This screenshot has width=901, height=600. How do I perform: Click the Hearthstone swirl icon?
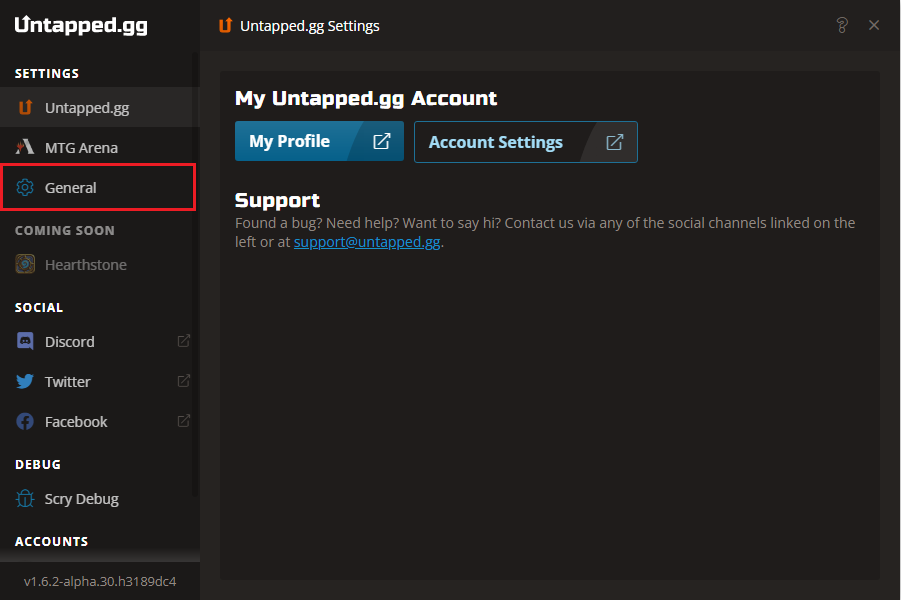point(25,264)
